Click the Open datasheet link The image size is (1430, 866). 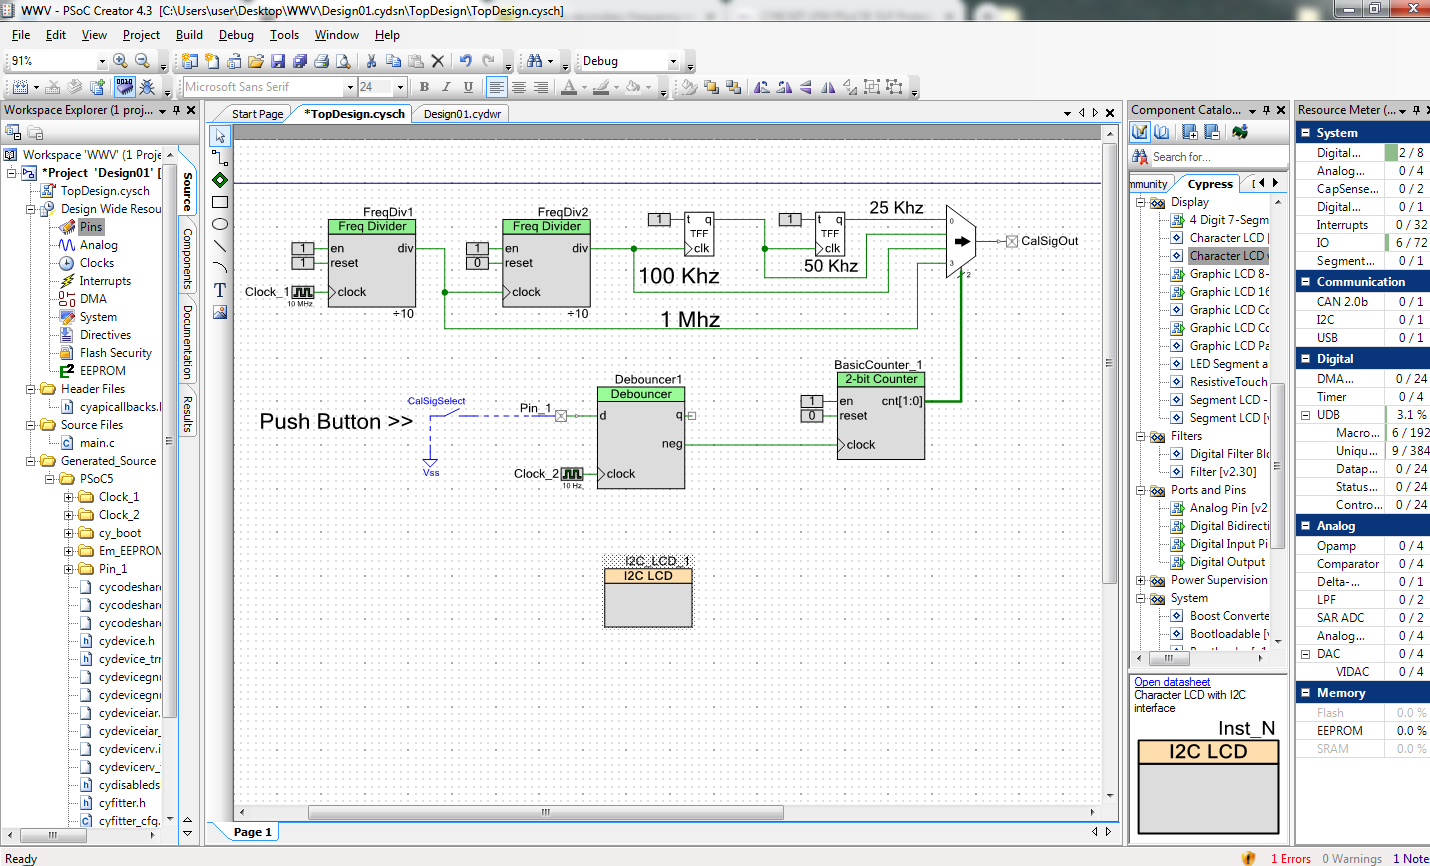click(x=1172, y=682)
